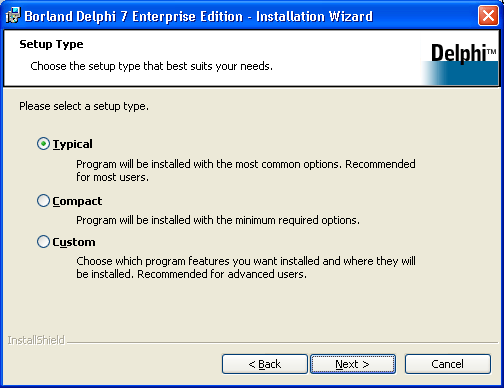Screen dimensions: 504x388
Task: Select the Custom radio button
Action: click(43, 242)
